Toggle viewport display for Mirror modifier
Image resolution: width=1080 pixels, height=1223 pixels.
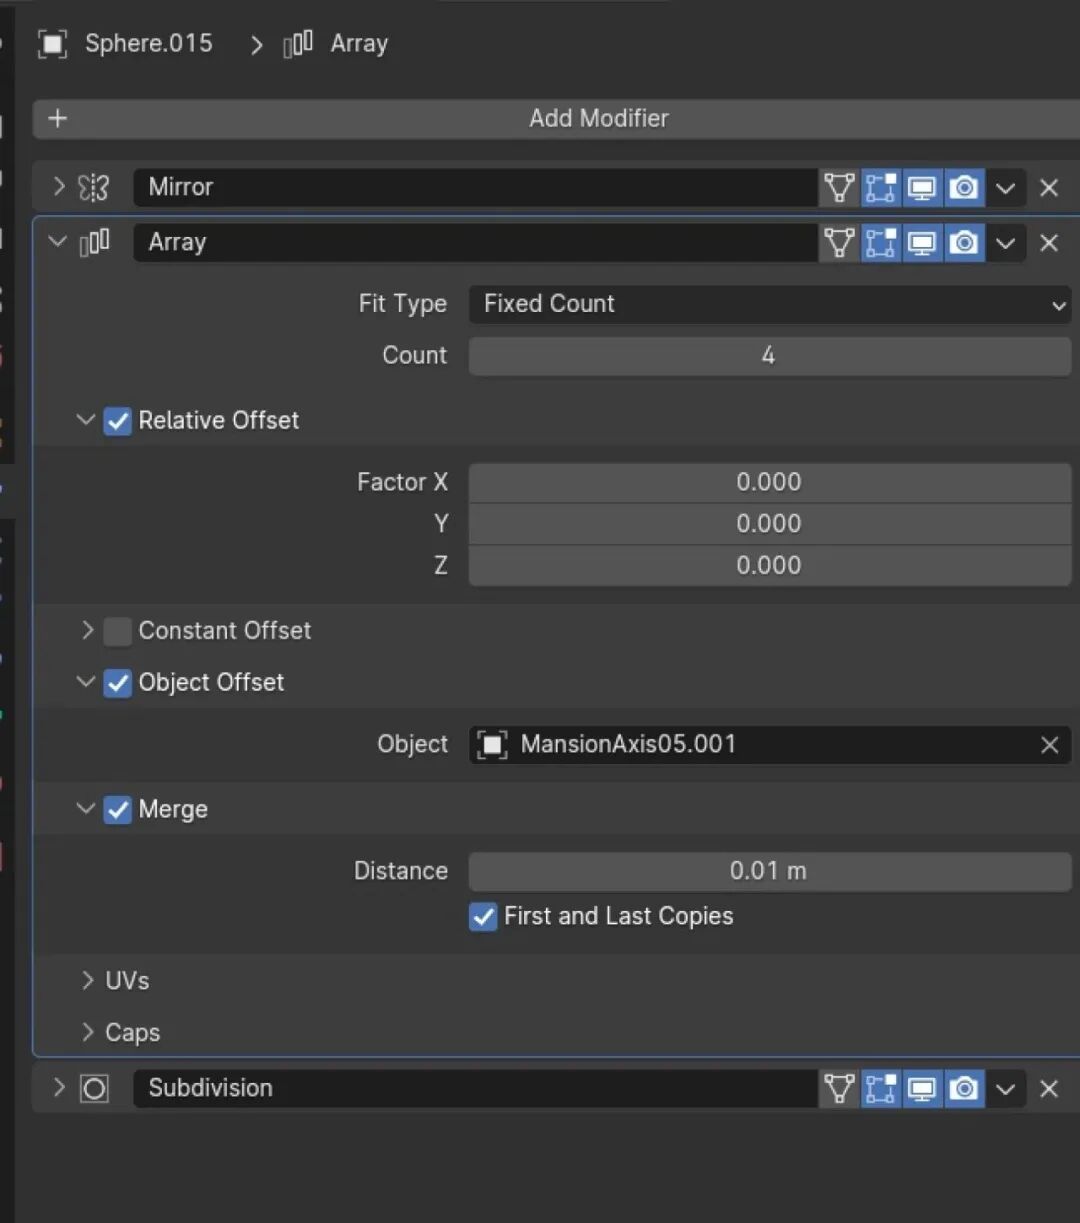click(x=922, y=187)
